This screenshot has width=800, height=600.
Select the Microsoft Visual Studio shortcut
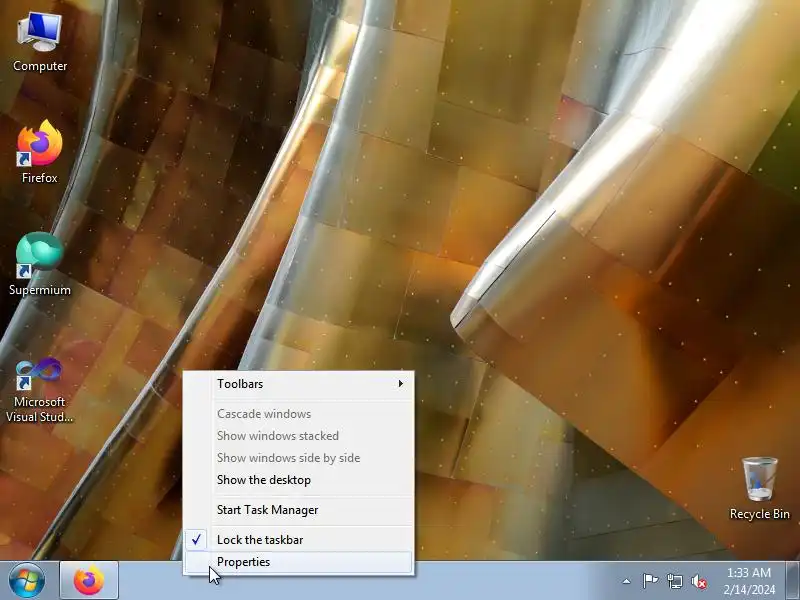[40, 390]
